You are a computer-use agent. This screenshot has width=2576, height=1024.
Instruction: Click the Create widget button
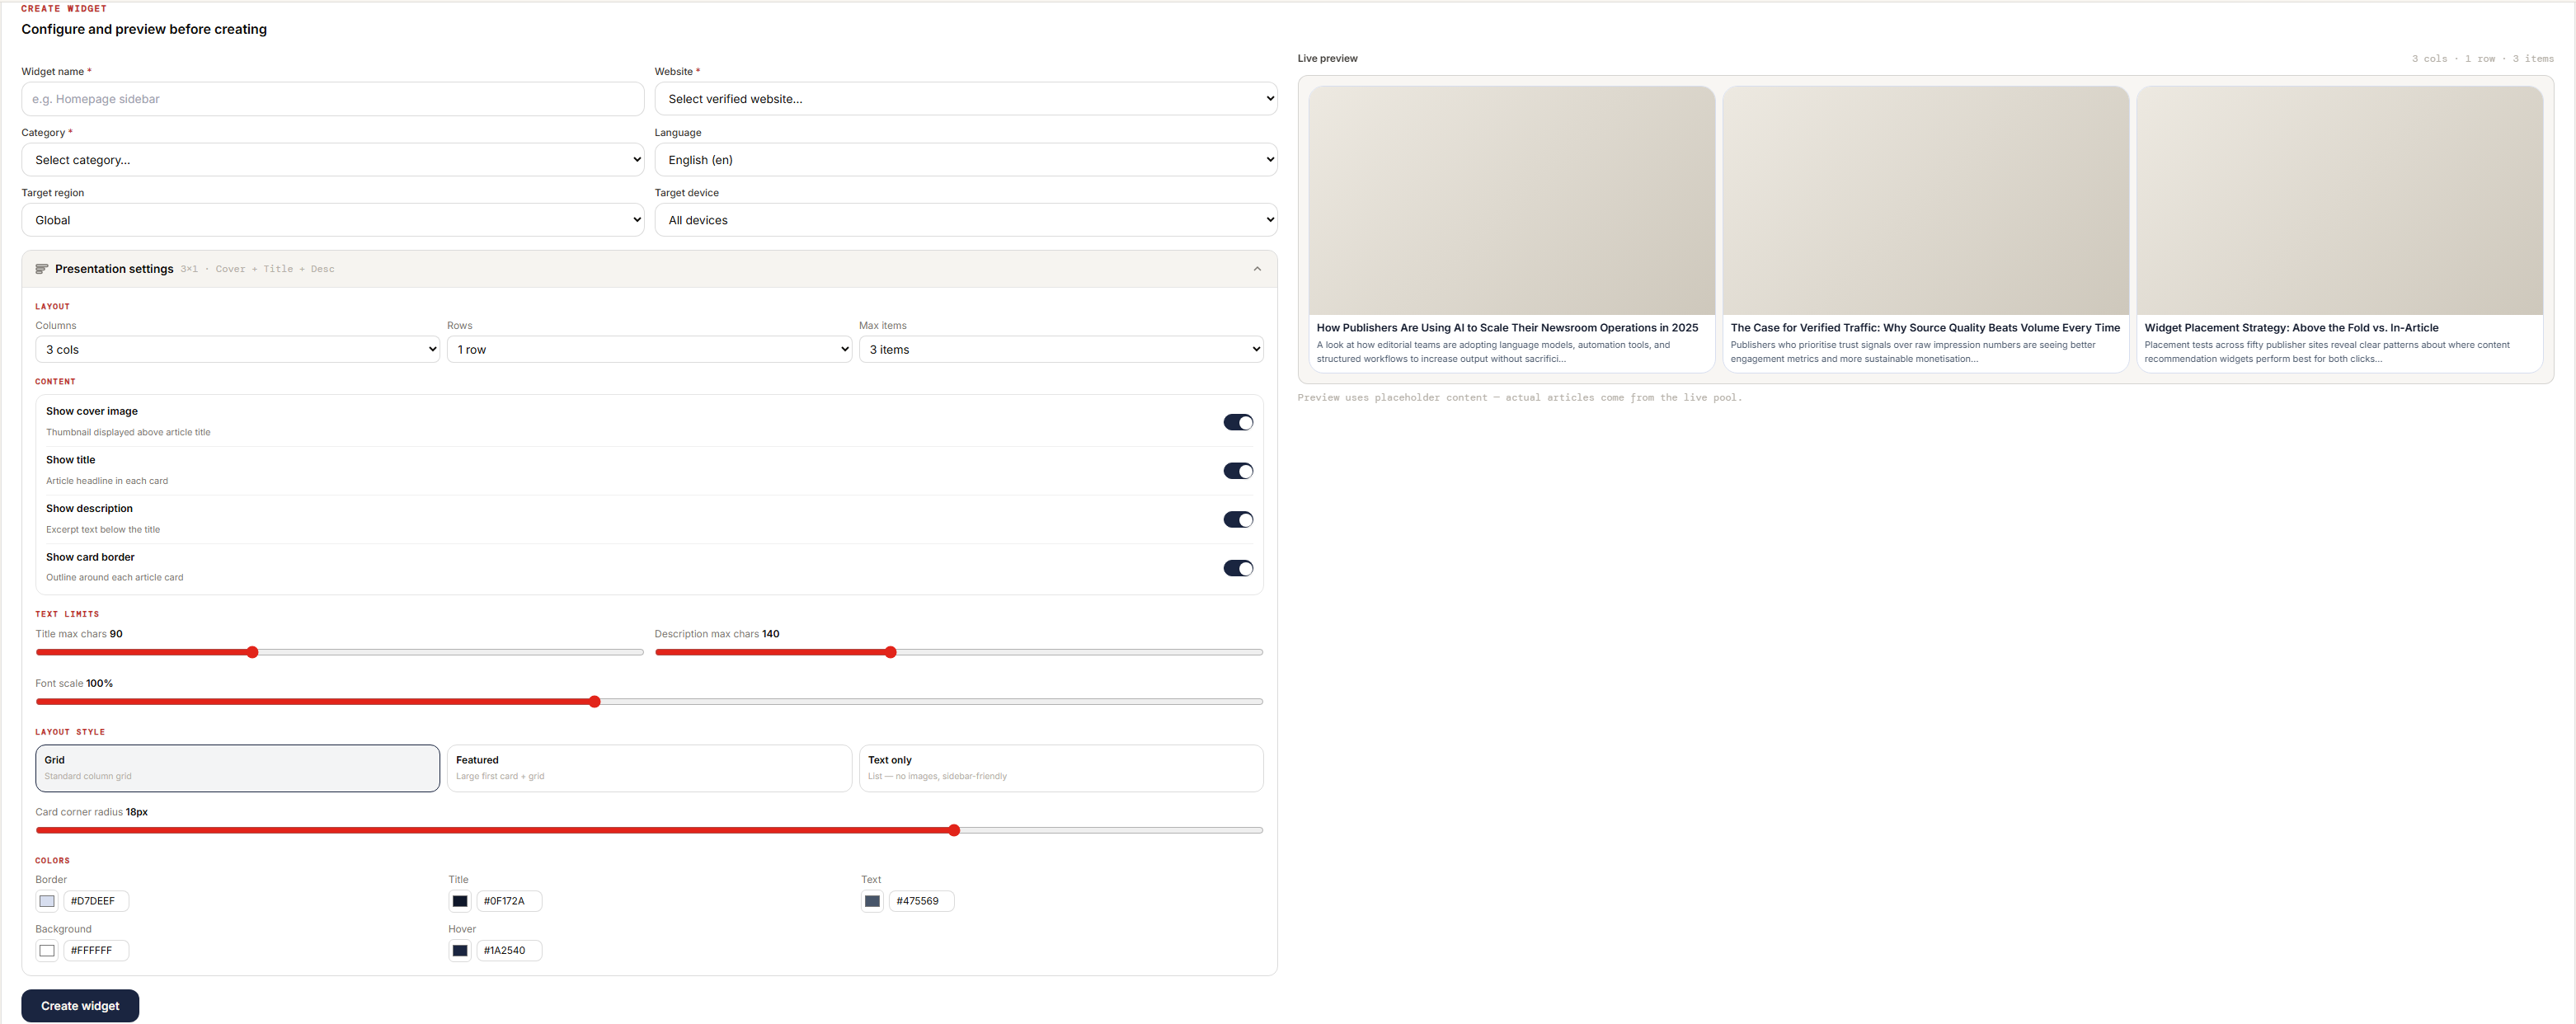80,1006
